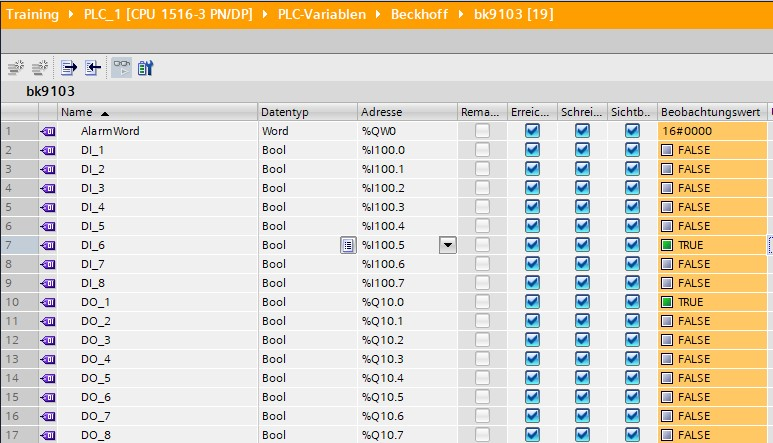The width and height of the screenshot is (773, 443).
Task: Click the tag icon of DI_1 row
Action: tap(48, 150)
